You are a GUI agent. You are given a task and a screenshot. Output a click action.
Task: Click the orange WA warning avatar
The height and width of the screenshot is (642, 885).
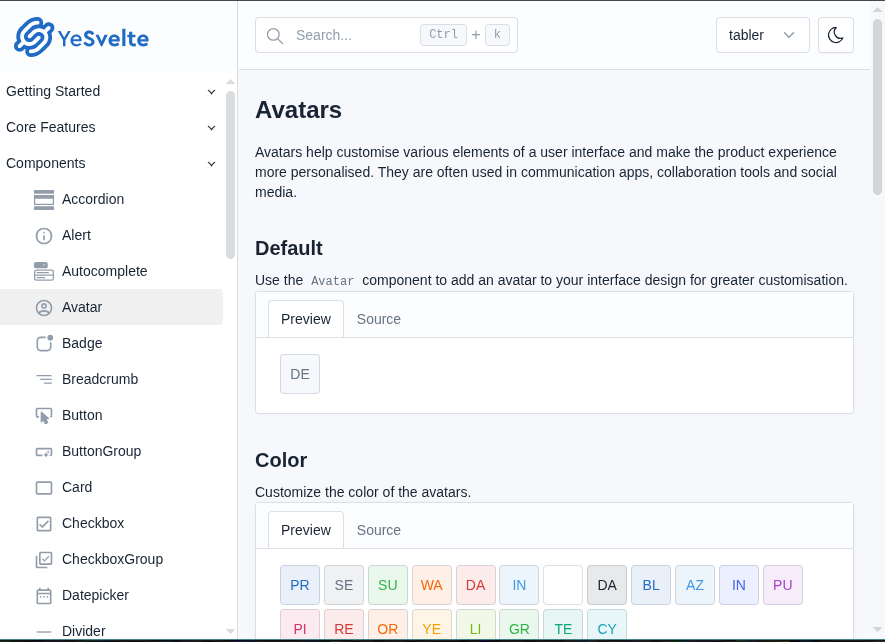pyautogui.click(x=432, y=585)
